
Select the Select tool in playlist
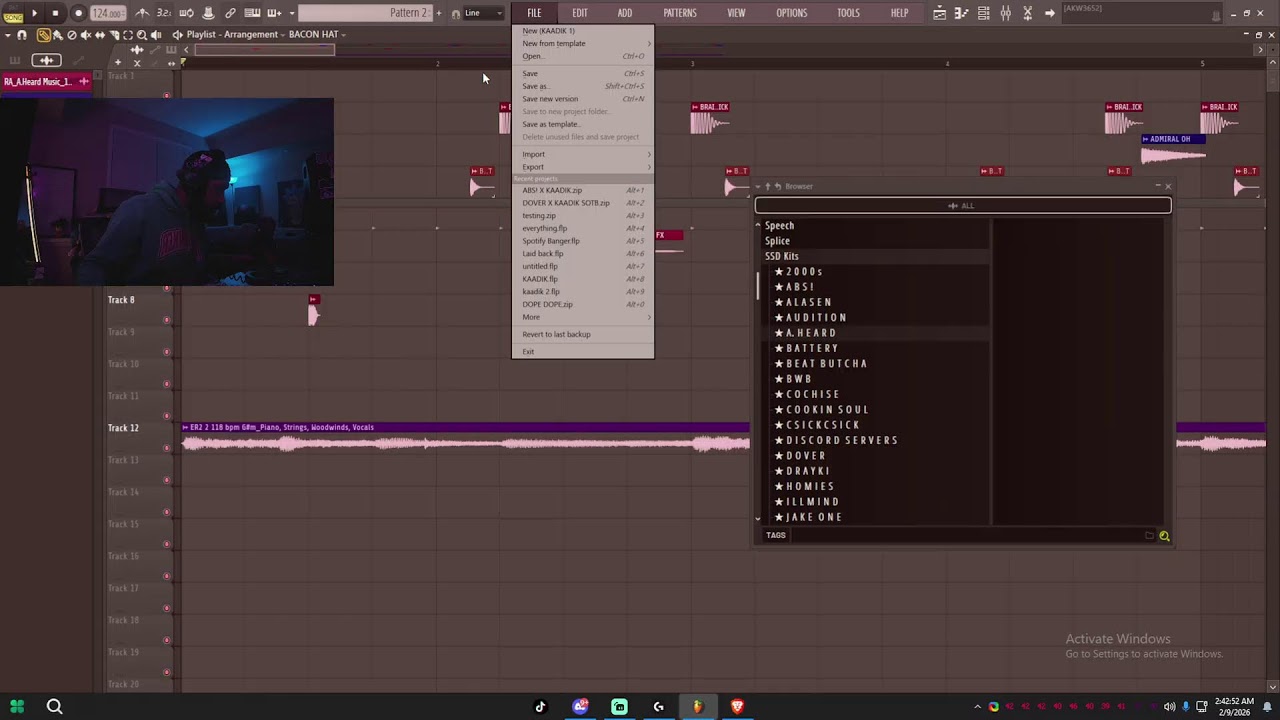point(128,35)
